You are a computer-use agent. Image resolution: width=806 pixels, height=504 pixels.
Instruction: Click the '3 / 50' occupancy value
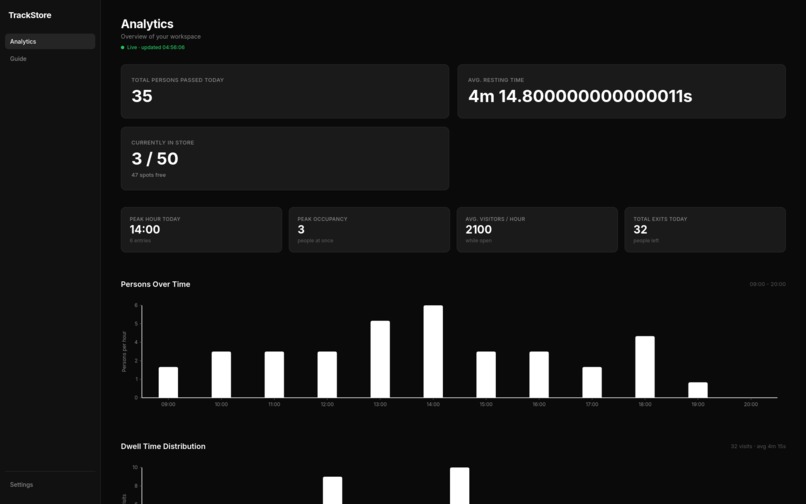click(155, 159)
